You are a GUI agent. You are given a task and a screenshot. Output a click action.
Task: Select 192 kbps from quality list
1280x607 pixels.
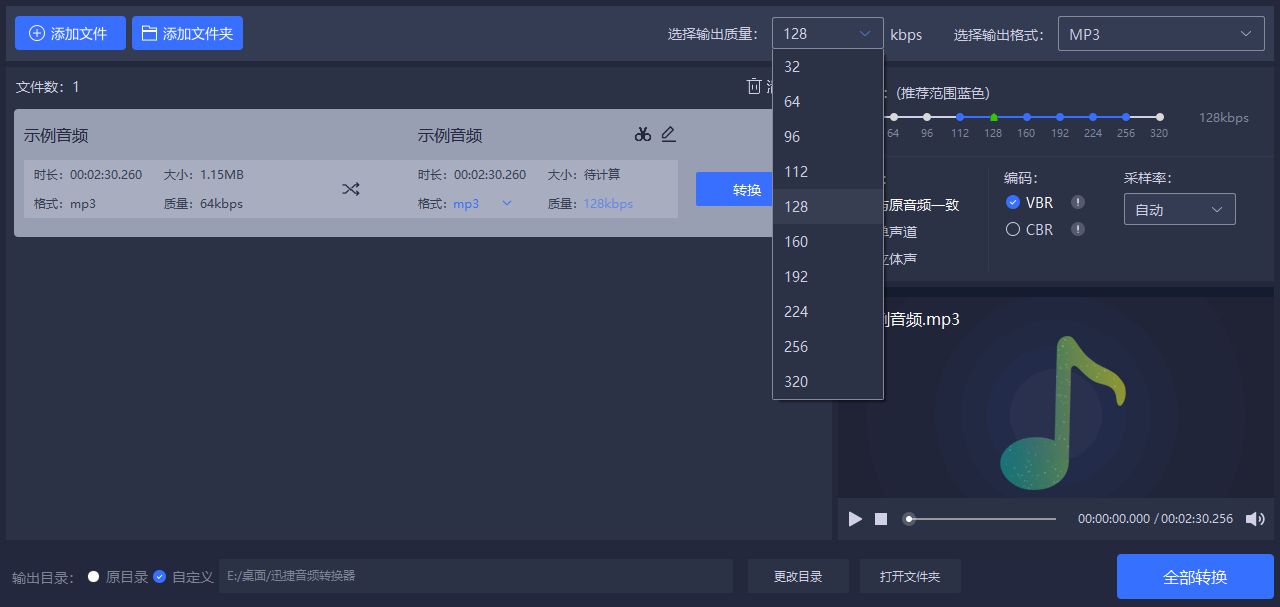[828, 277]
